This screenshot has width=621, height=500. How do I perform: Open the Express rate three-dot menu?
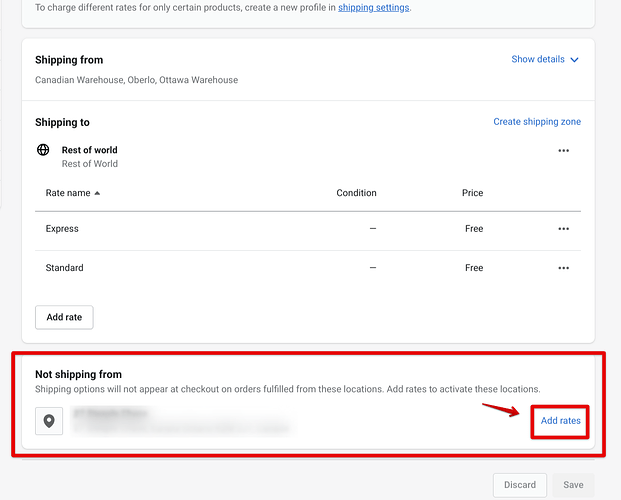coord(564,229)
